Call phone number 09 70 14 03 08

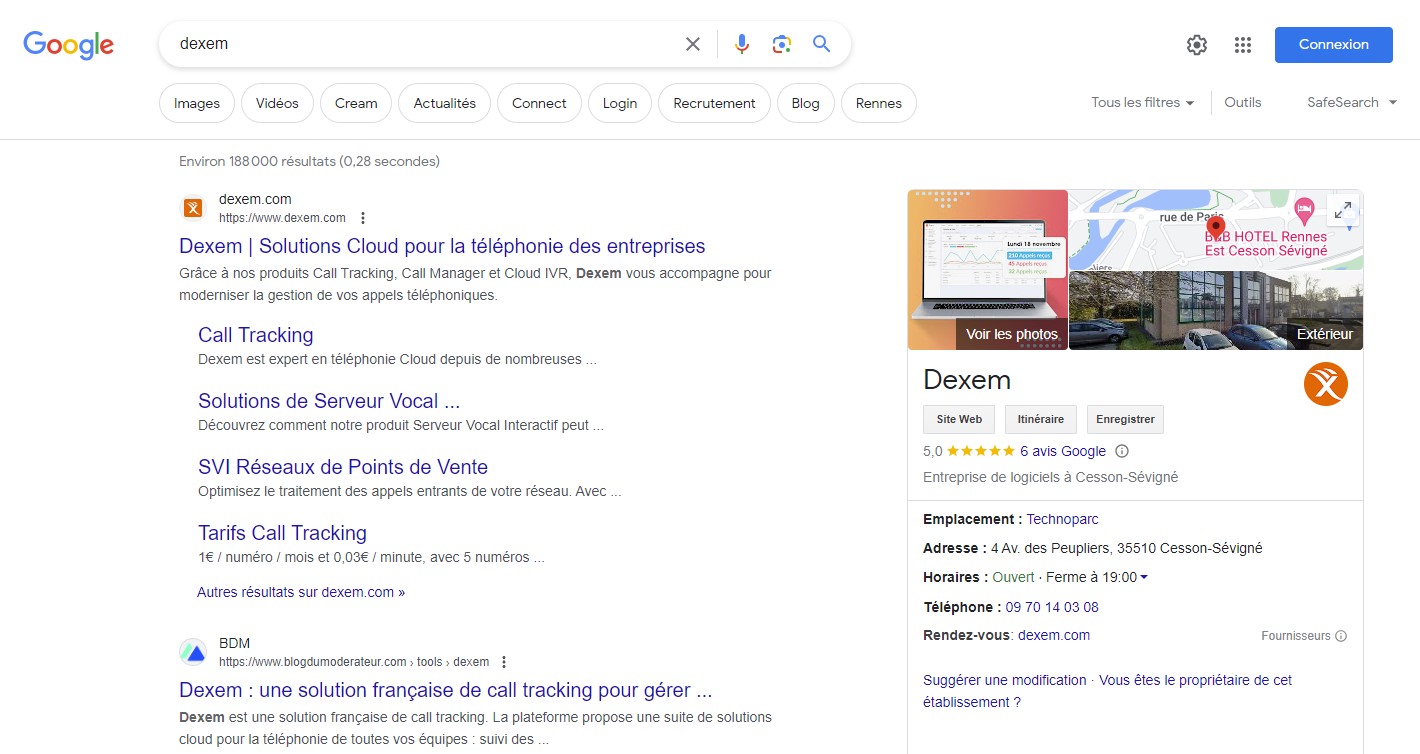(x=1052, y=607)
